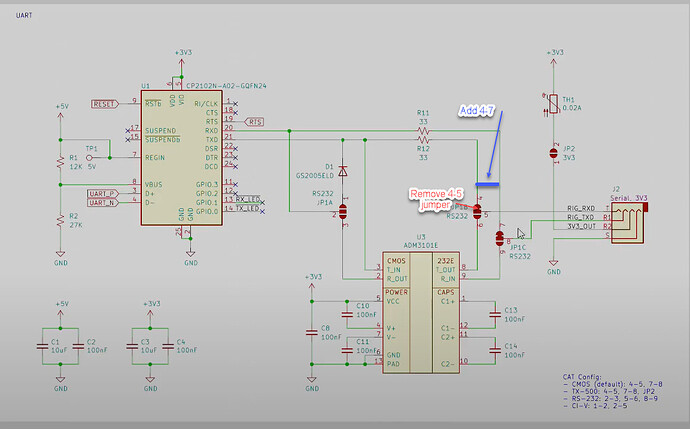The height and width of the screenshot is (429, 690).
Task: Click the UART sheet title text
Action: pos(24,15)
